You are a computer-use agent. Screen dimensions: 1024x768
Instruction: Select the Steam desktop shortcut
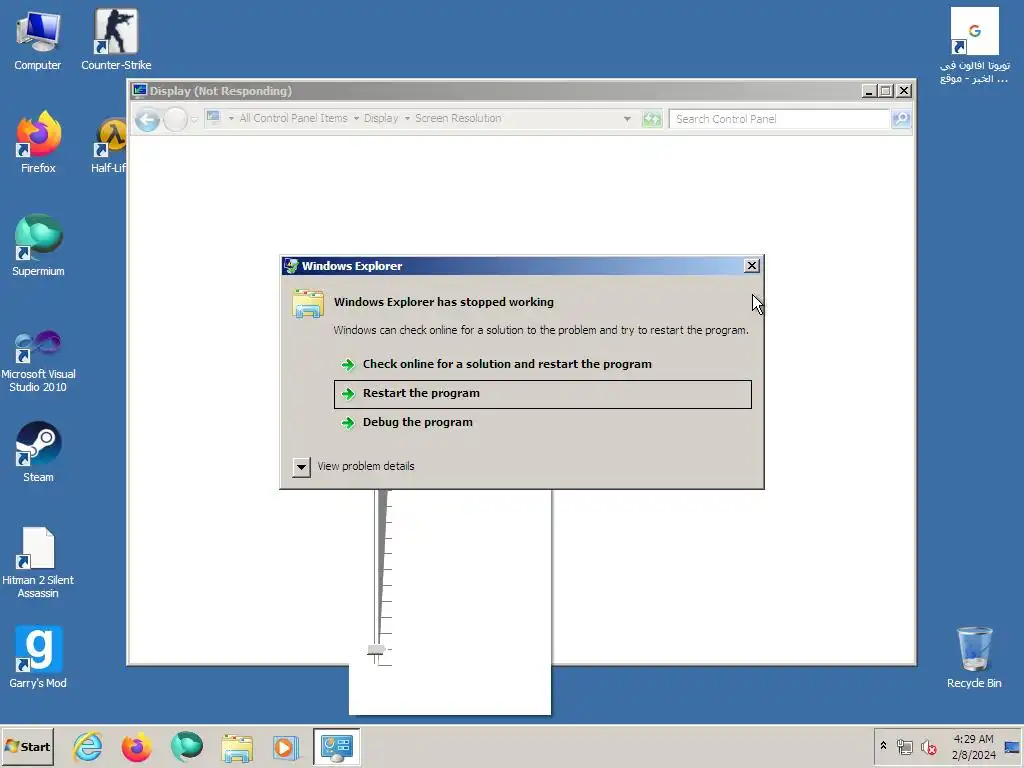tap(38, 453)
